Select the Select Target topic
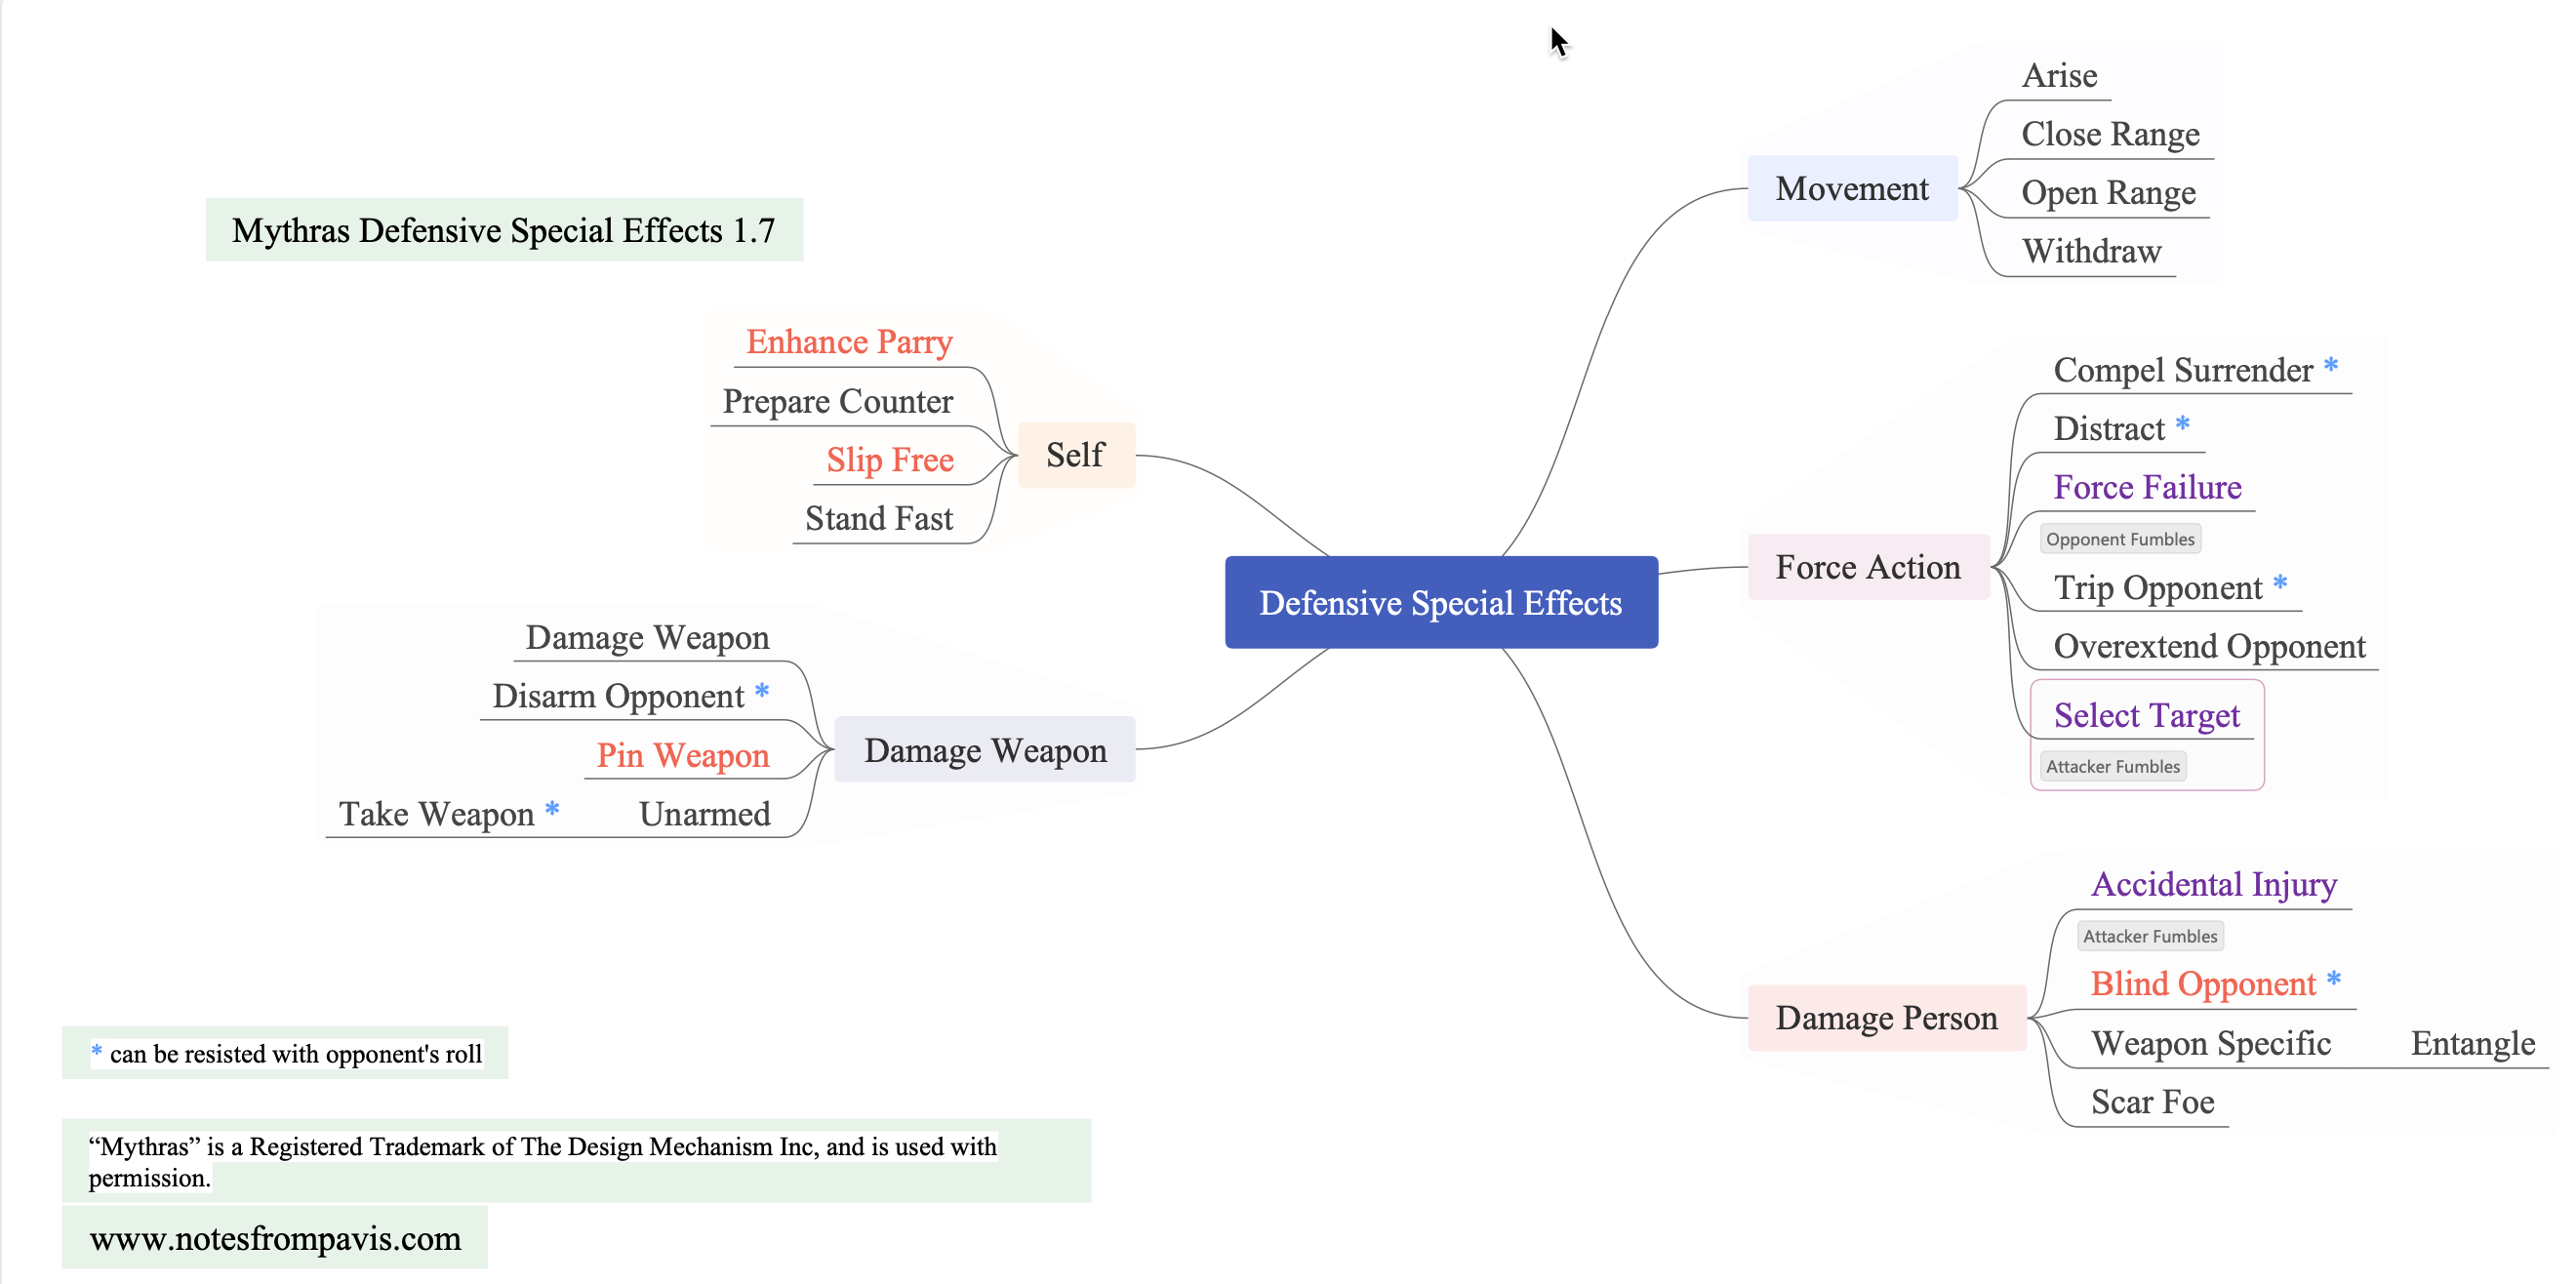The width and height of the screenshot is (2576, 1284). (x=2145, y=715)
